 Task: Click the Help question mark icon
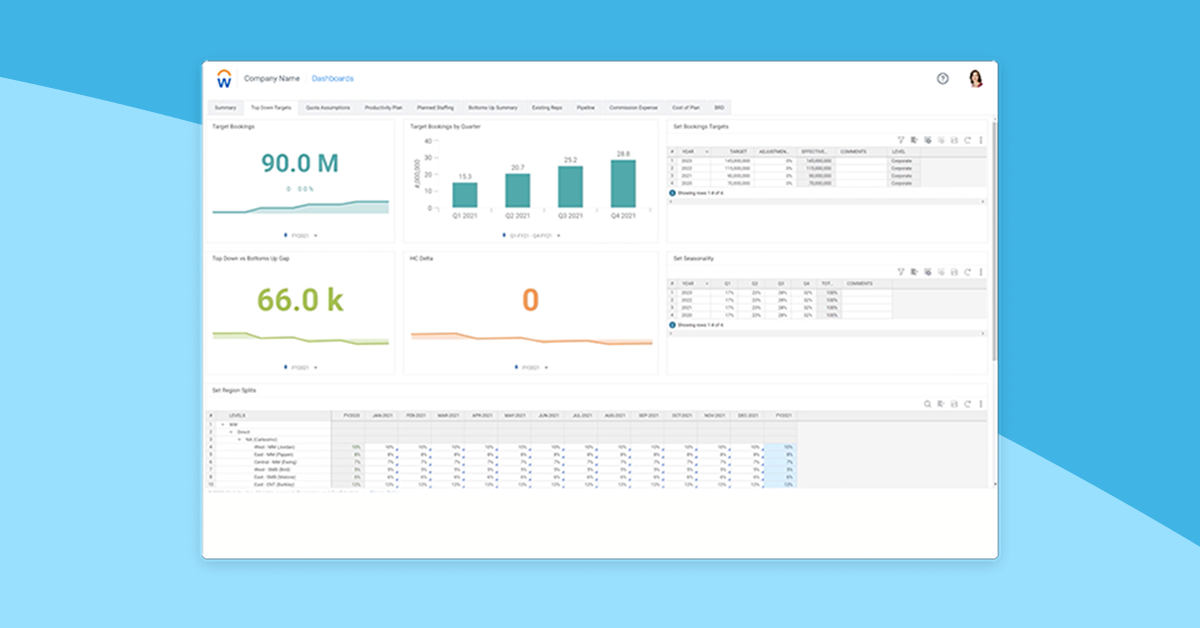[x=941, y=78]
